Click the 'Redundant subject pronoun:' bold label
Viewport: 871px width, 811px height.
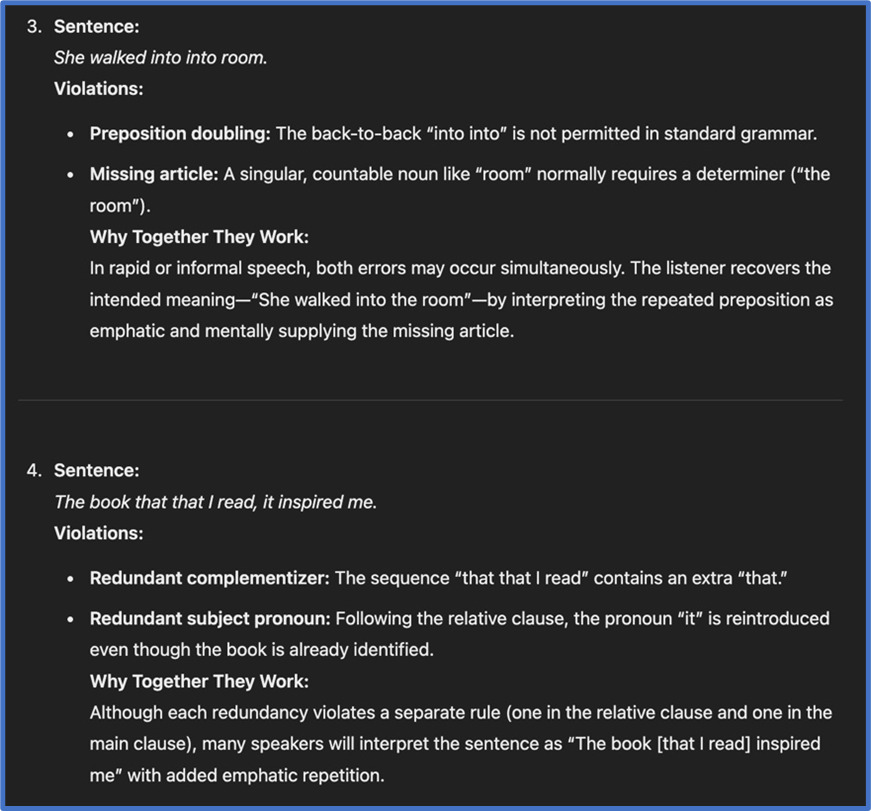pos(210,618)
